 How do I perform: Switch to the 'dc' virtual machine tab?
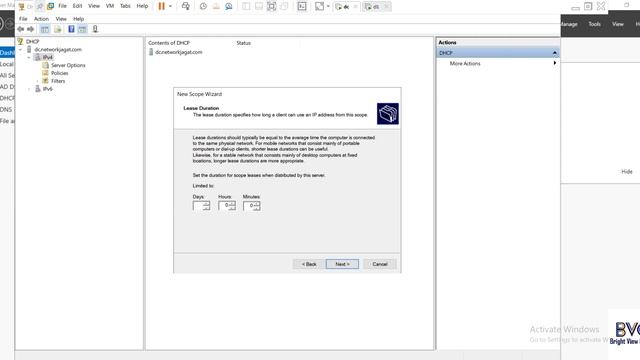pos(346,7)
